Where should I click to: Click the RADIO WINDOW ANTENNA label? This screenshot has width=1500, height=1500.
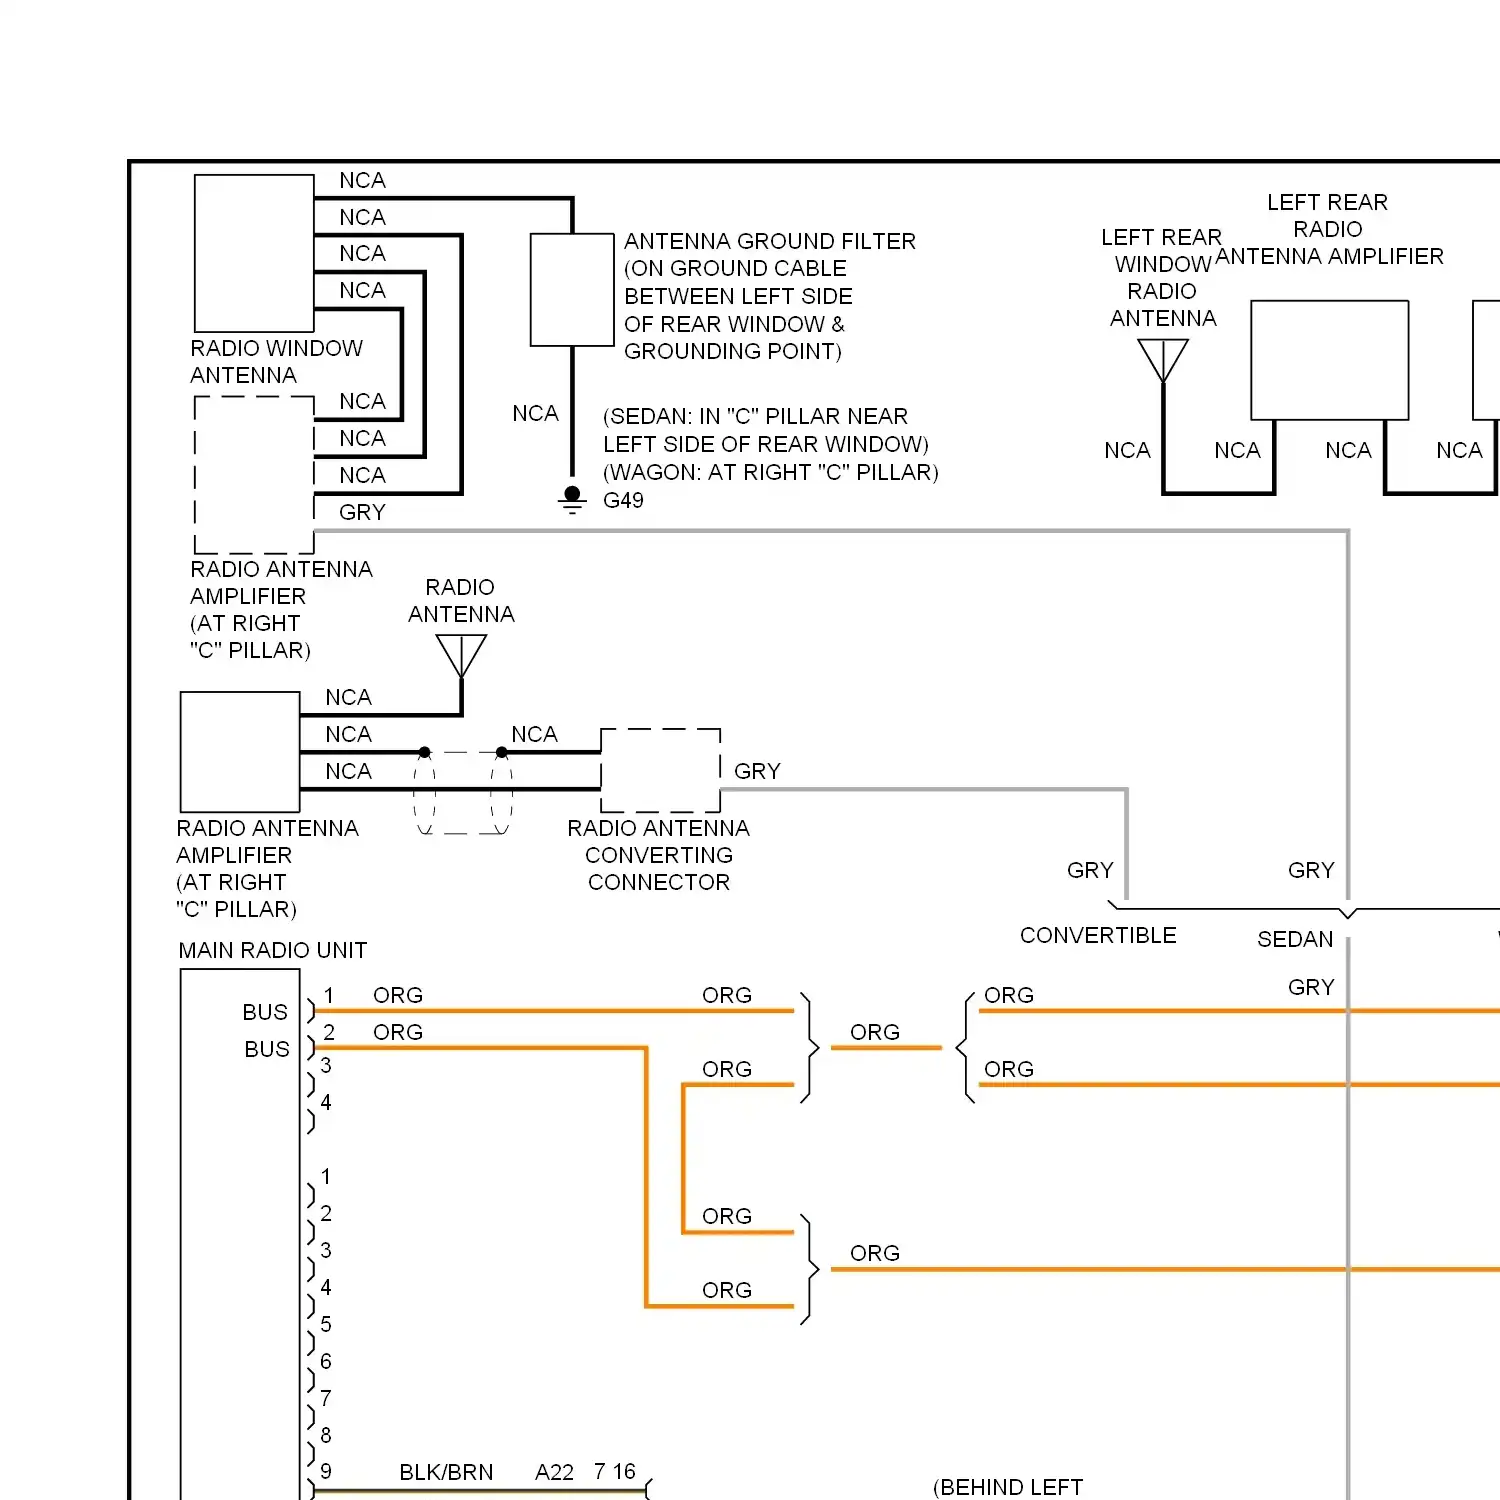276,361
